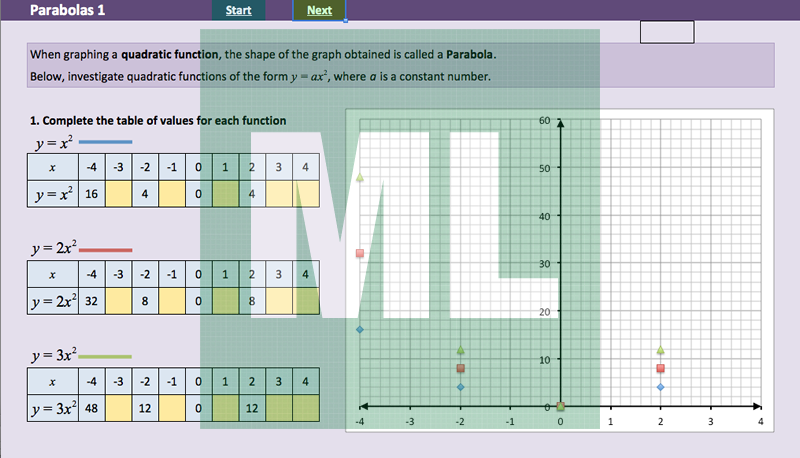
Task: Select the empty x = 4 cell for y=2x²
Action: point(305,299)
